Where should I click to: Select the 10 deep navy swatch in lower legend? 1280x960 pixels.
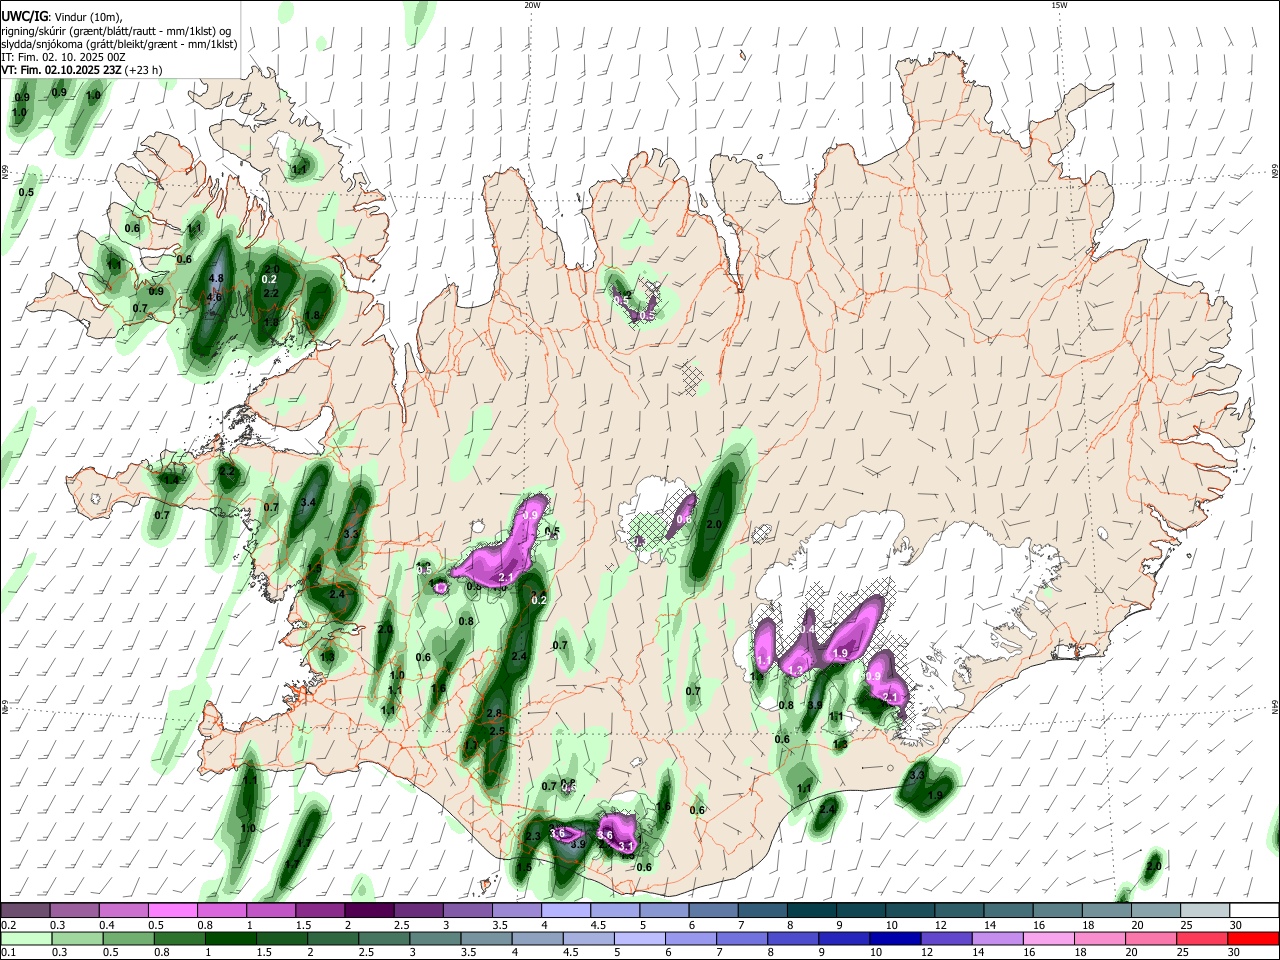tap(895, 938)
